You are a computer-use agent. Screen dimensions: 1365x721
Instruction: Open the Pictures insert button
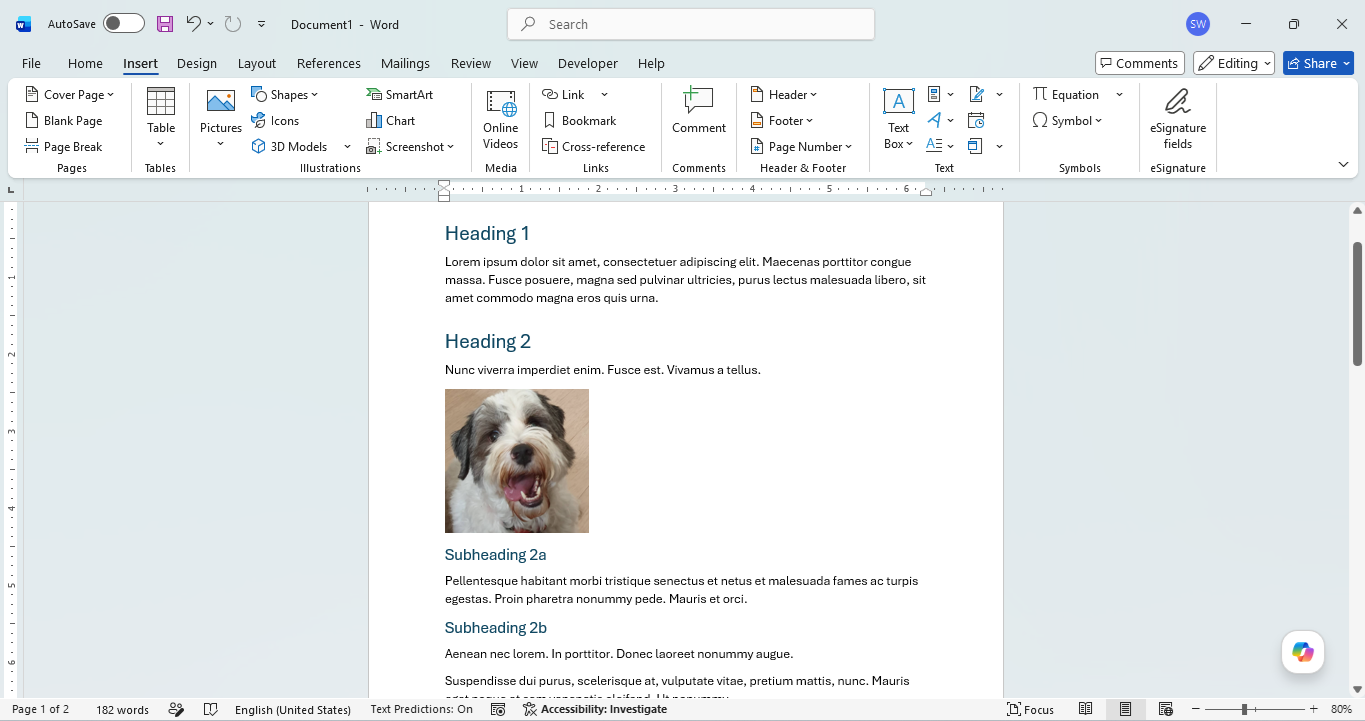[221, 117]
